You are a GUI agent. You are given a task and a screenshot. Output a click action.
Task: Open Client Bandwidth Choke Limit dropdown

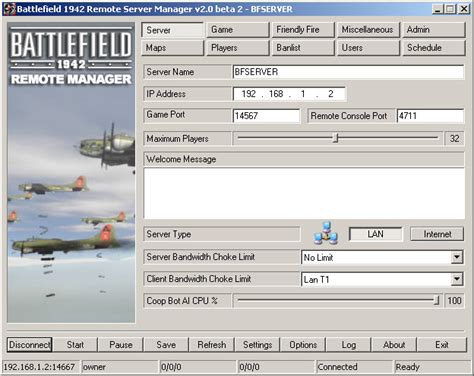click(457, 279)
